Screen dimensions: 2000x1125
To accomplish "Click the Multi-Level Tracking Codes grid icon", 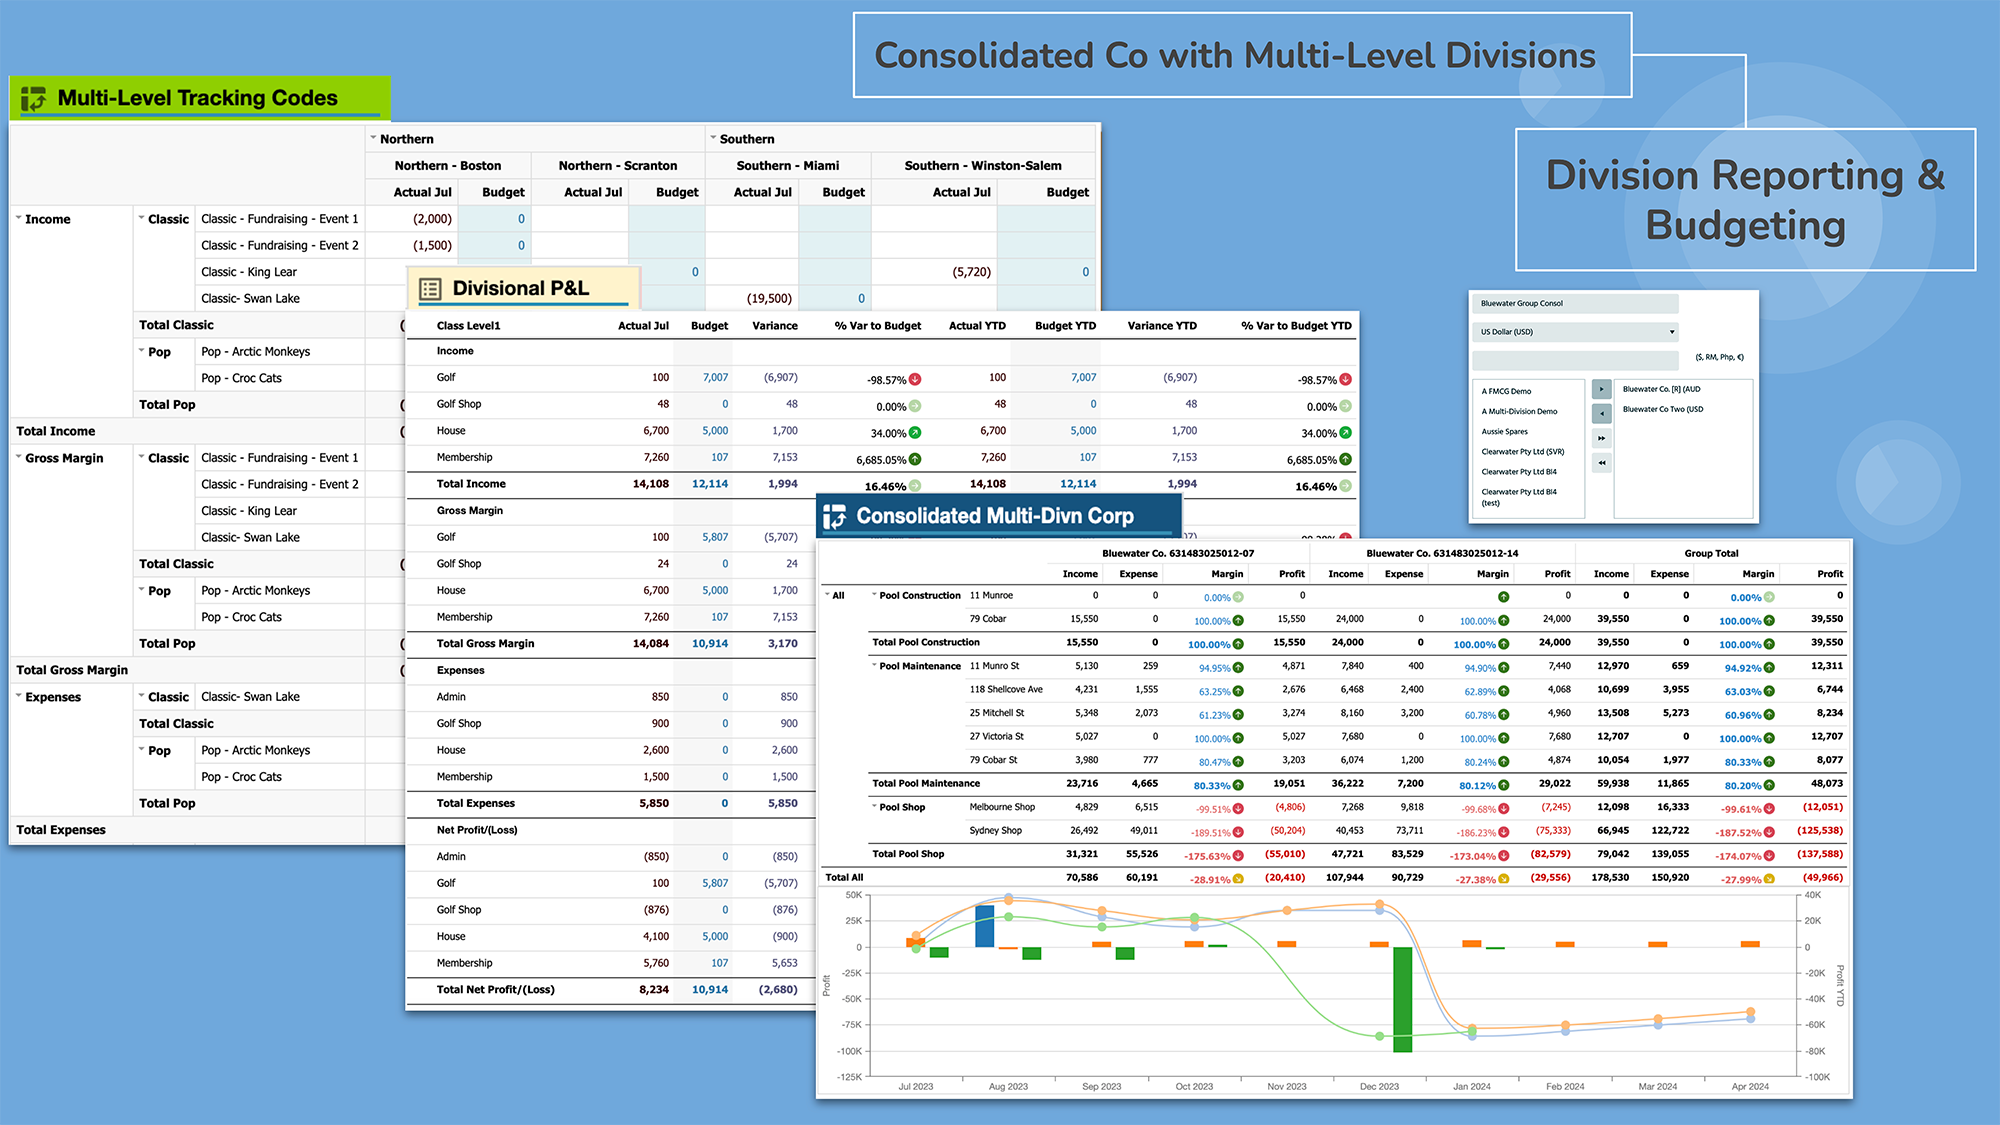I will tap(32, 99).
